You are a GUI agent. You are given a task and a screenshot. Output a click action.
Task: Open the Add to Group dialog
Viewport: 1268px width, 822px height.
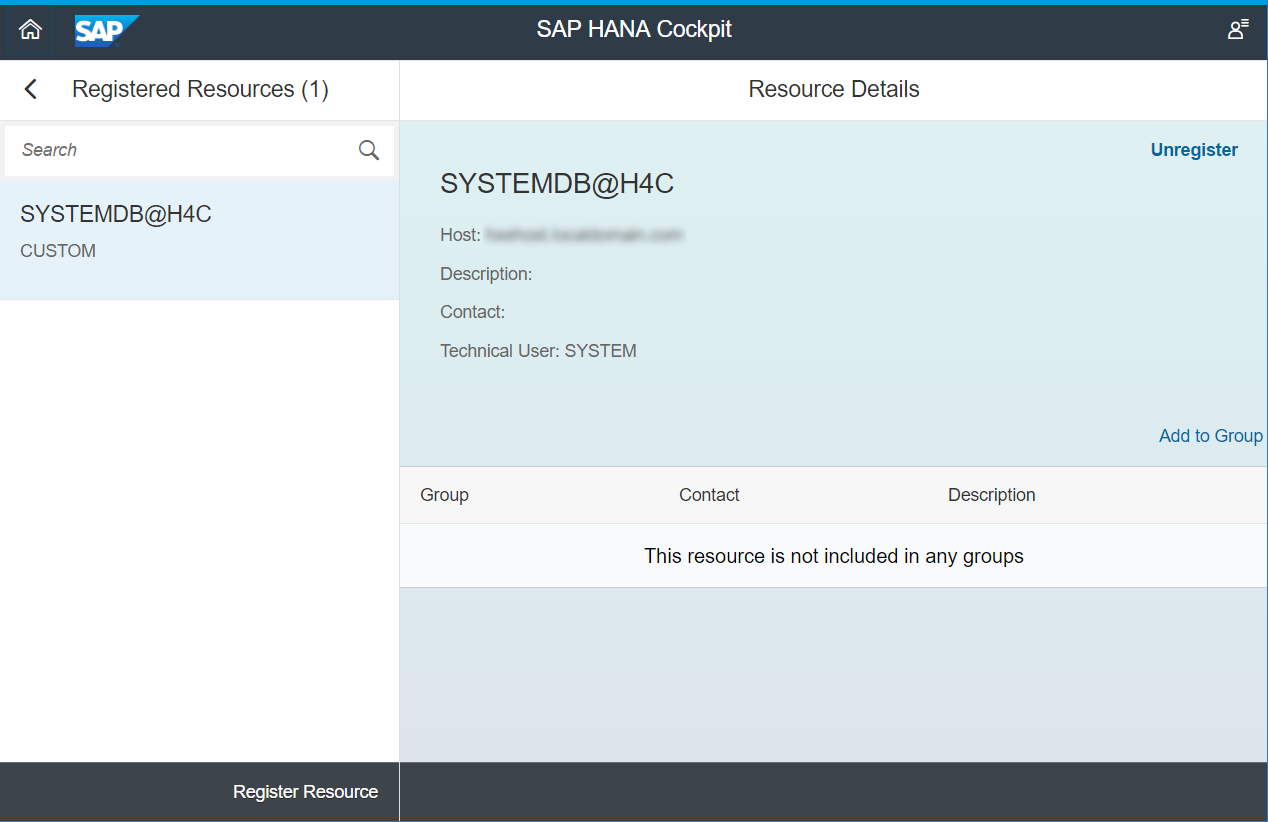[1210, 435]
